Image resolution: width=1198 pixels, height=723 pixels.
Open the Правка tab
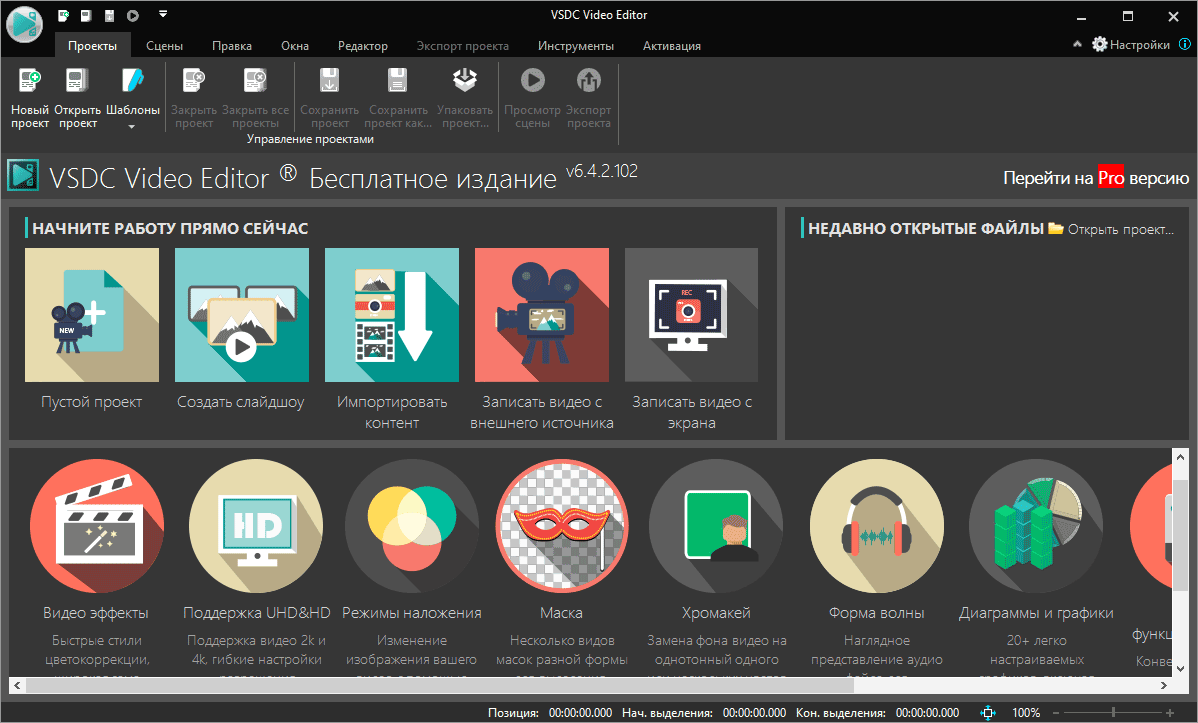(232, 46)
